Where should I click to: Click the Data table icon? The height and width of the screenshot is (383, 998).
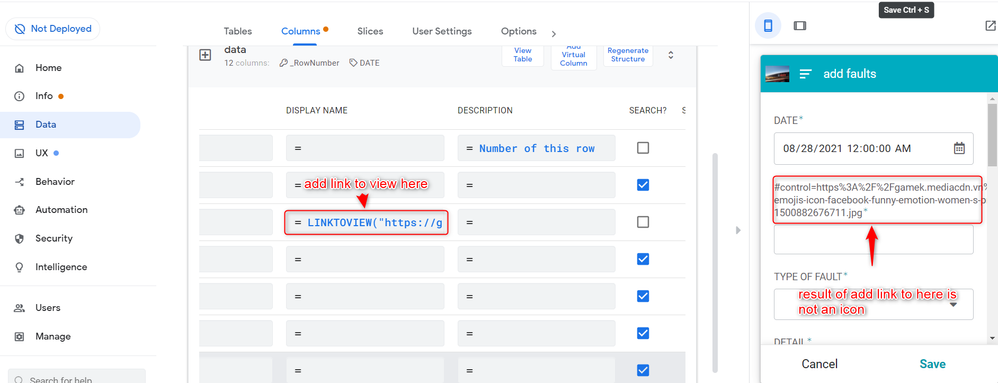point(19,125)
